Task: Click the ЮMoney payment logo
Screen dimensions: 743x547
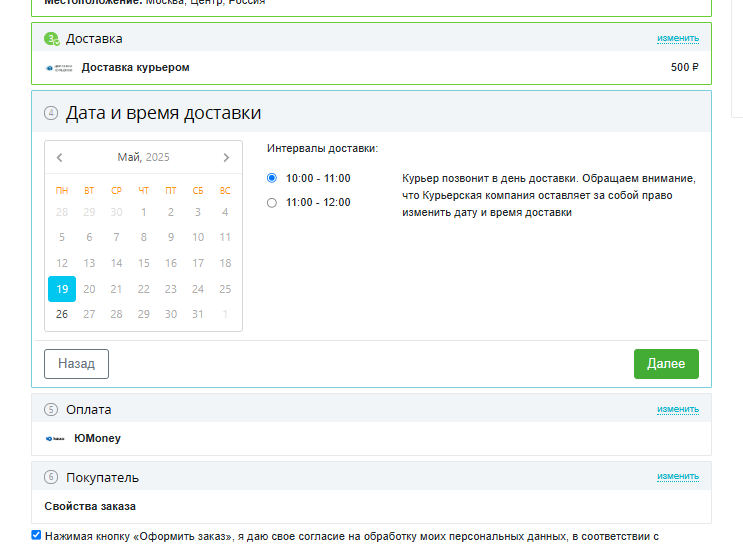Action: coord(55,438)
